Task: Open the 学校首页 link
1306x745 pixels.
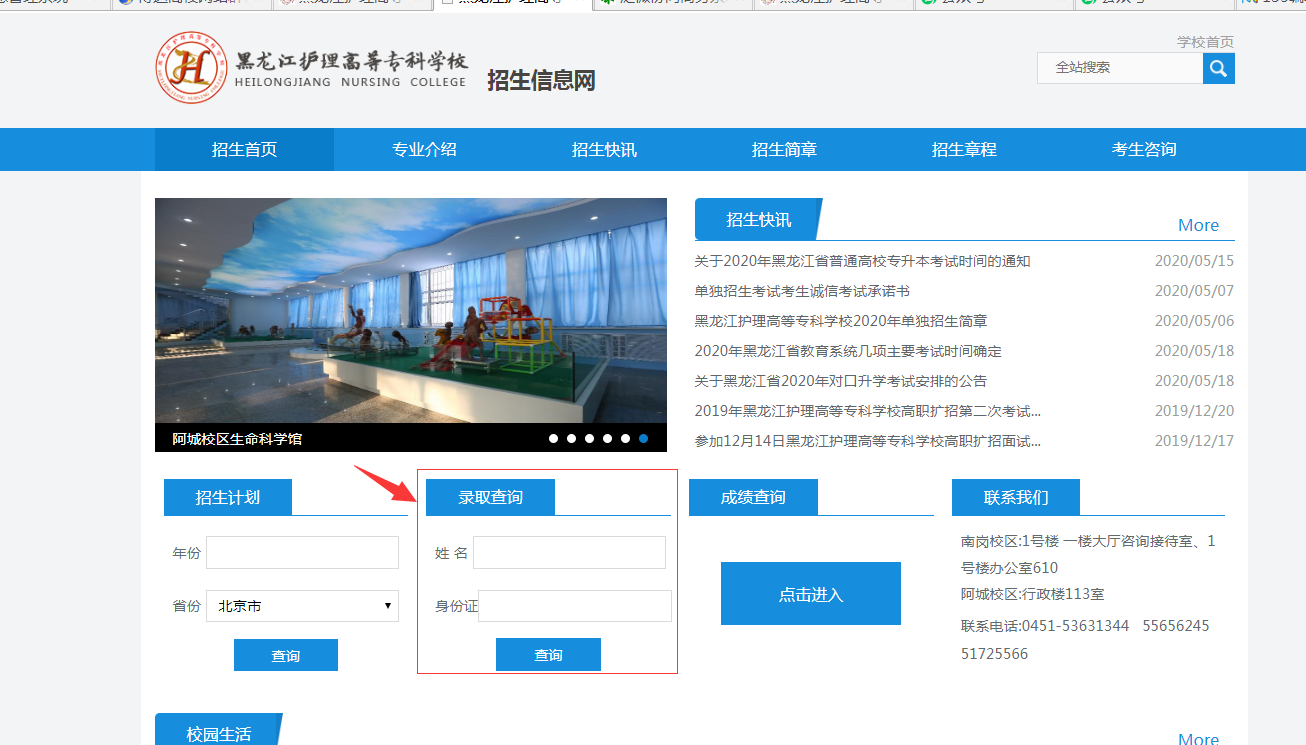Action: coord(1205,42)
